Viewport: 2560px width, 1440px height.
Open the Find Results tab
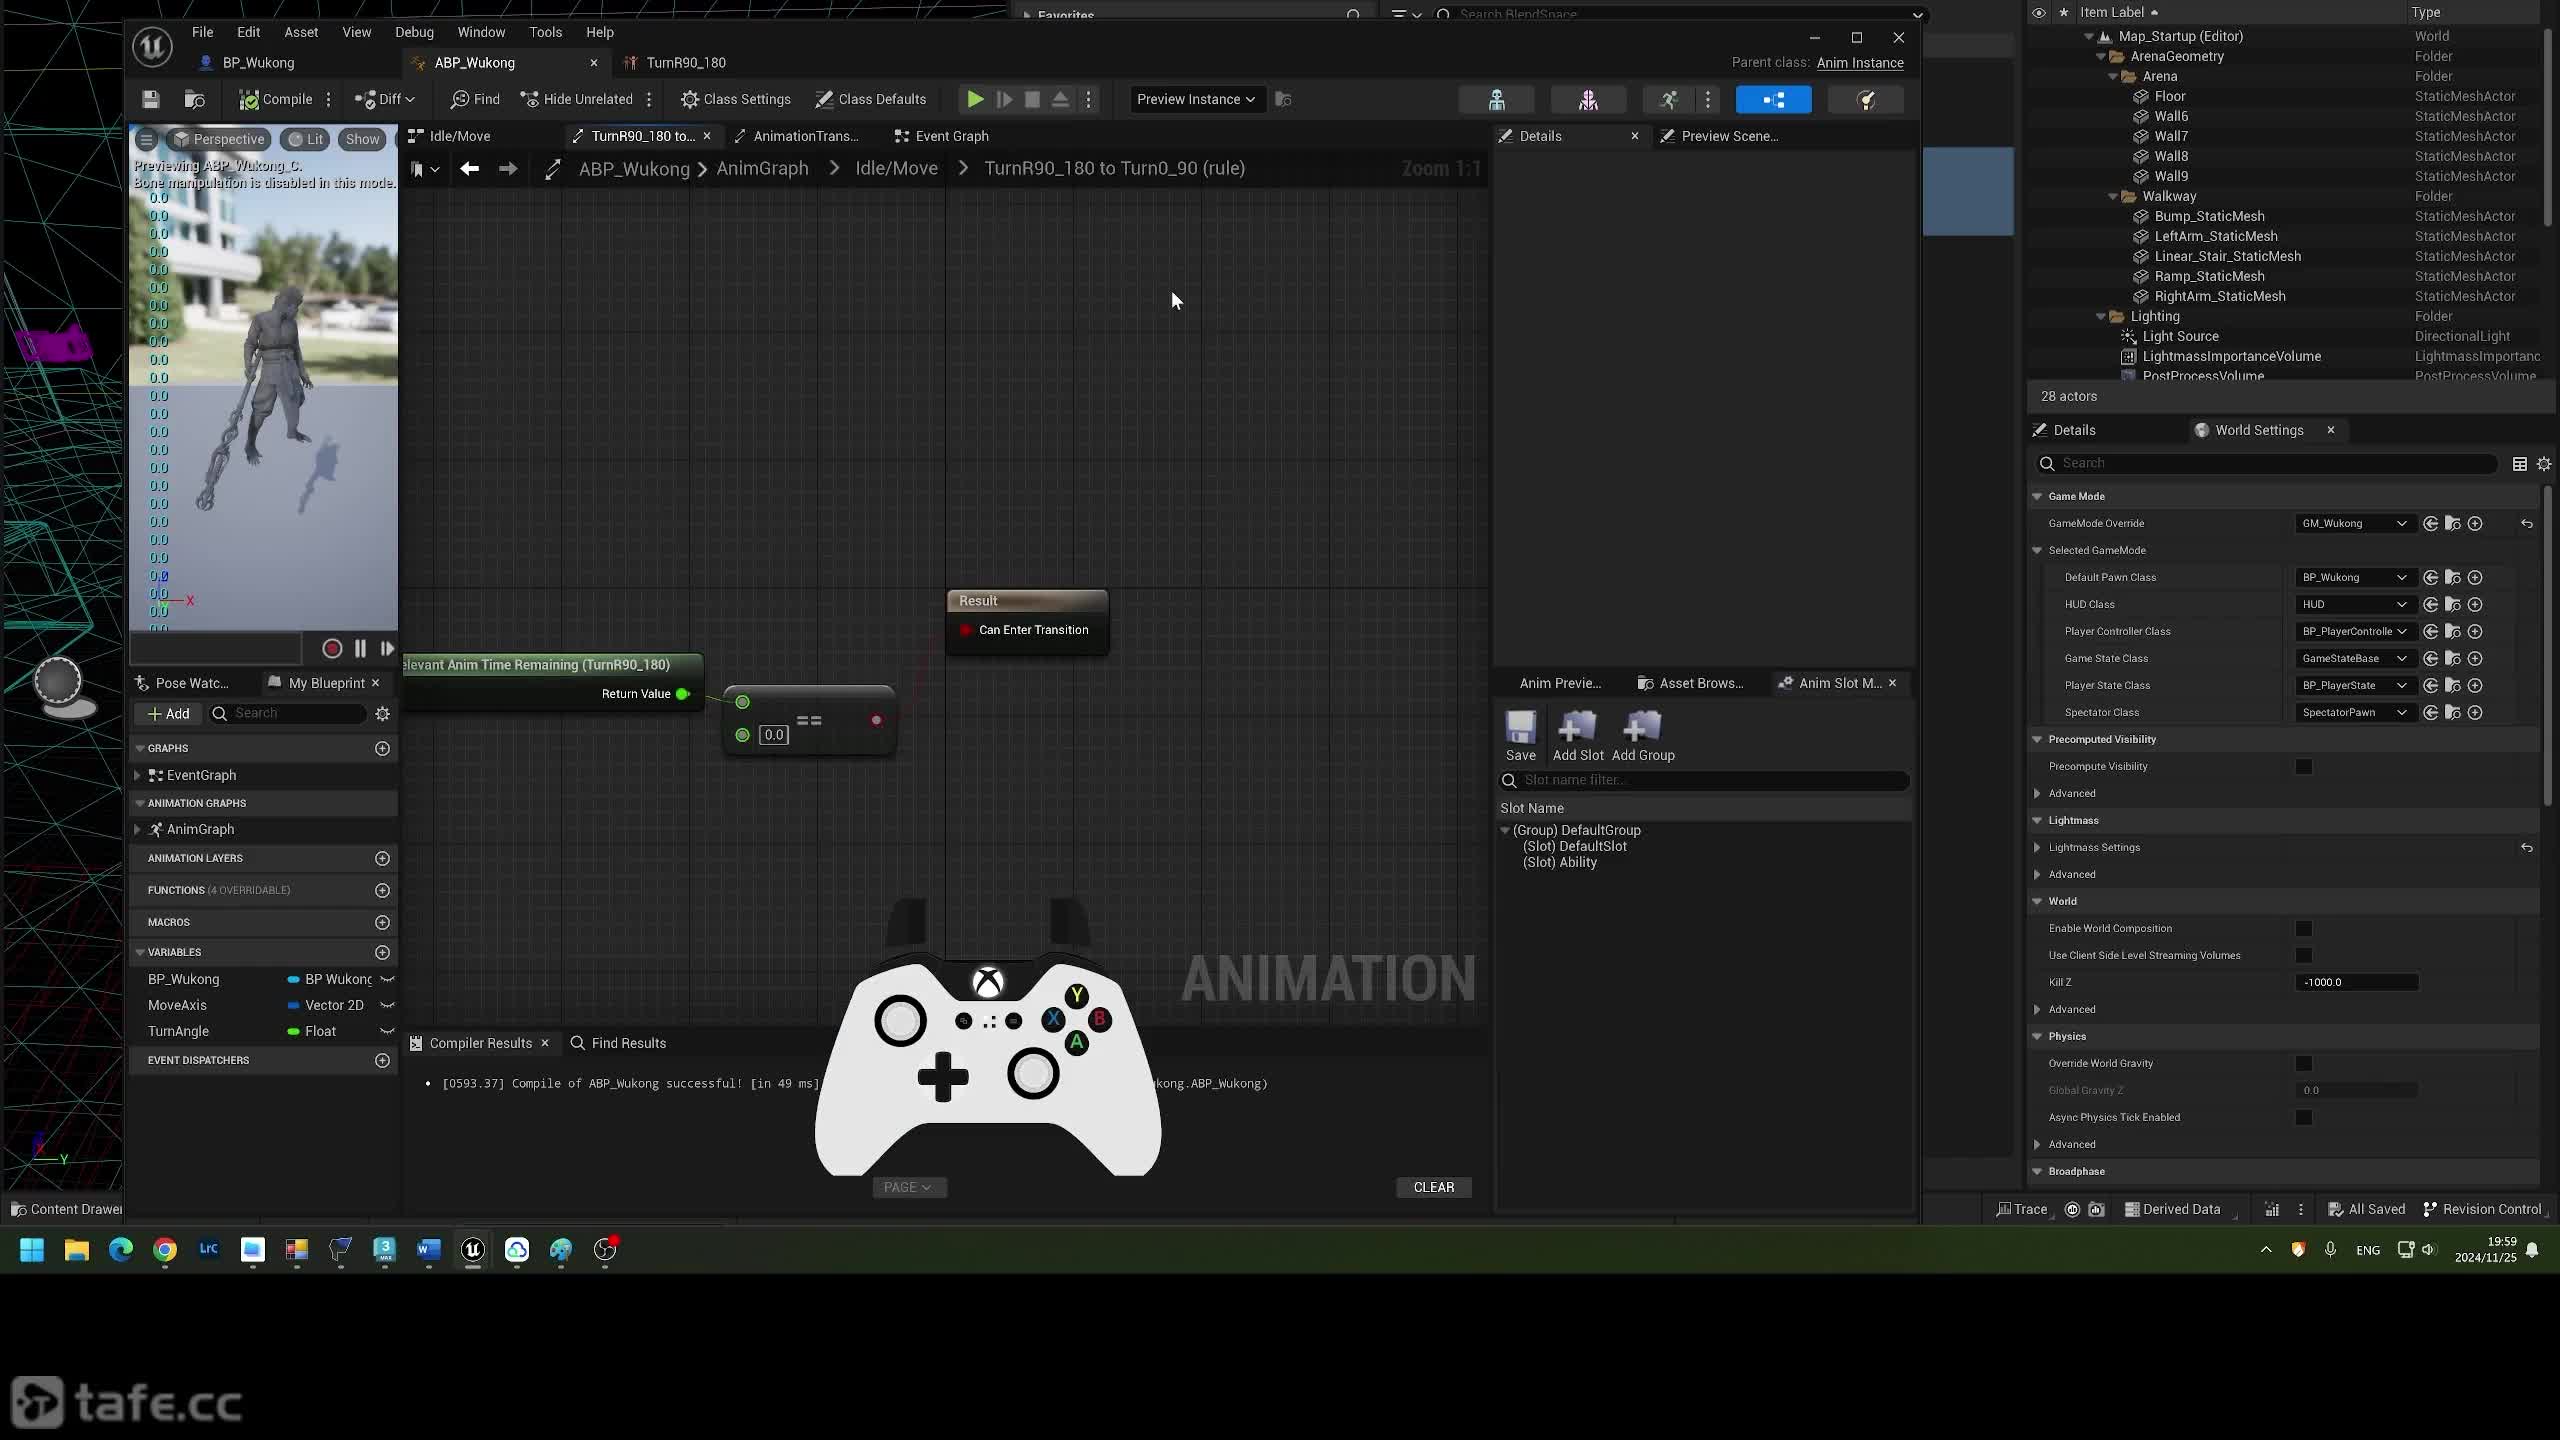coord(618,1043)
